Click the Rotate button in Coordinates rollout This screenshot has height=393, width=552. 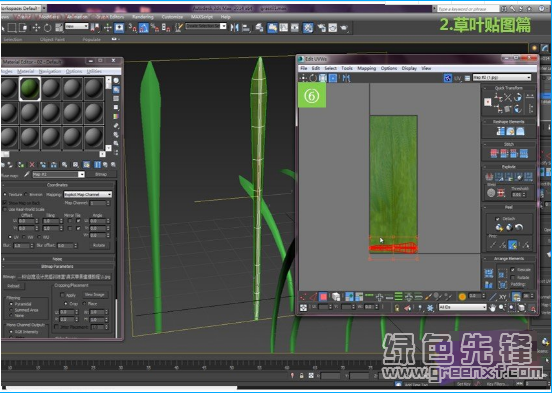click(99, 245)
